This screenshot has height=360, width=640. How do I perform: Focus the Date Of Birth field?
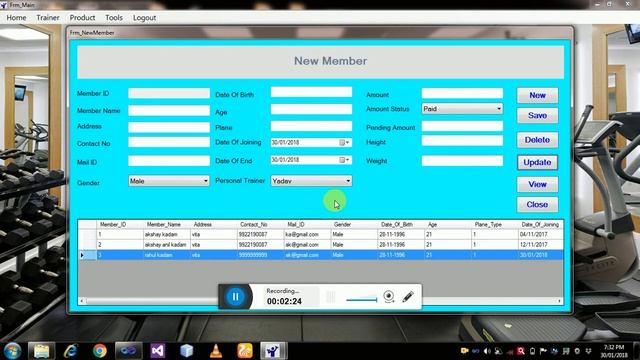click(311, 92)
